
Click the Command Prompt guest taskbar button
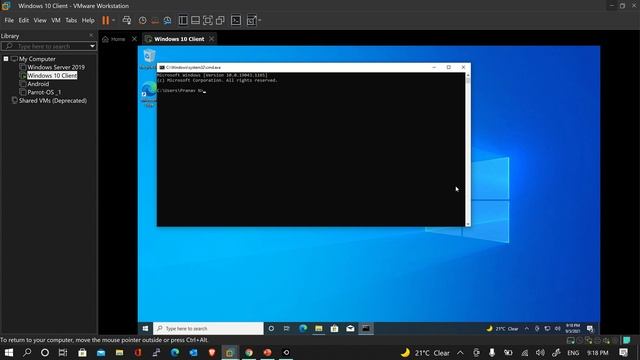point(366,329)
